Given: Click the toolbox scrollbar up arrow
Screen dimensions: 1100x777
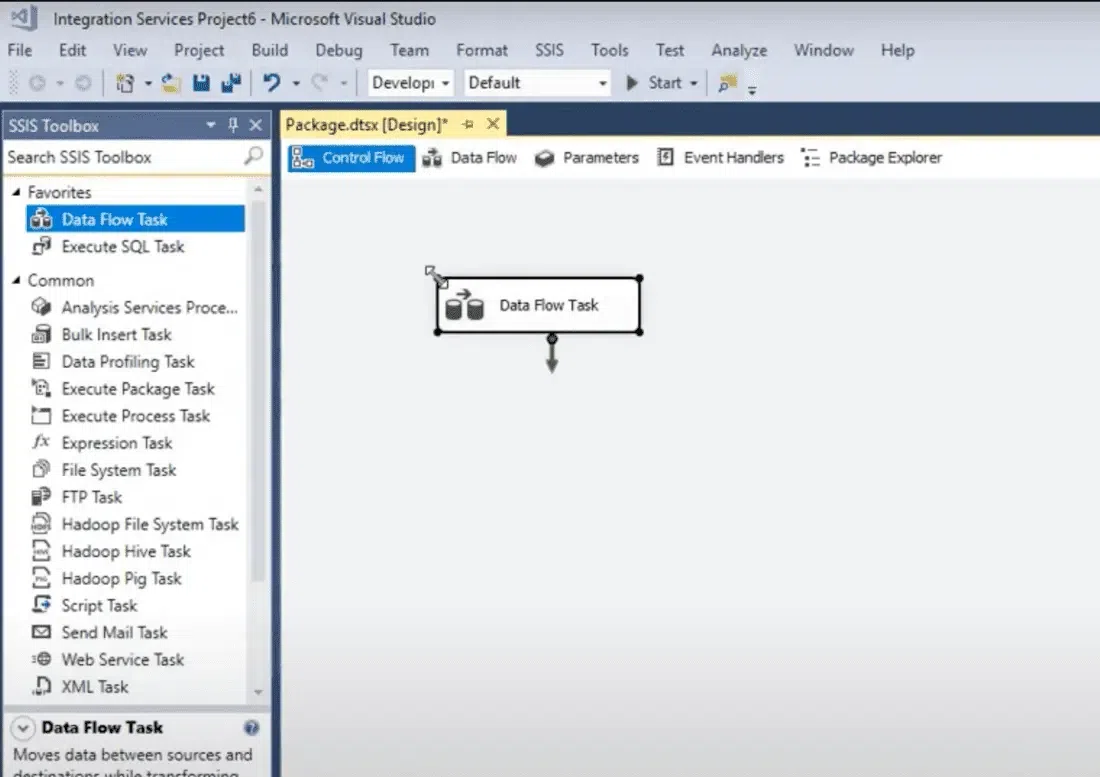Looking at the screenshot, I should click(x=258, y=189).
